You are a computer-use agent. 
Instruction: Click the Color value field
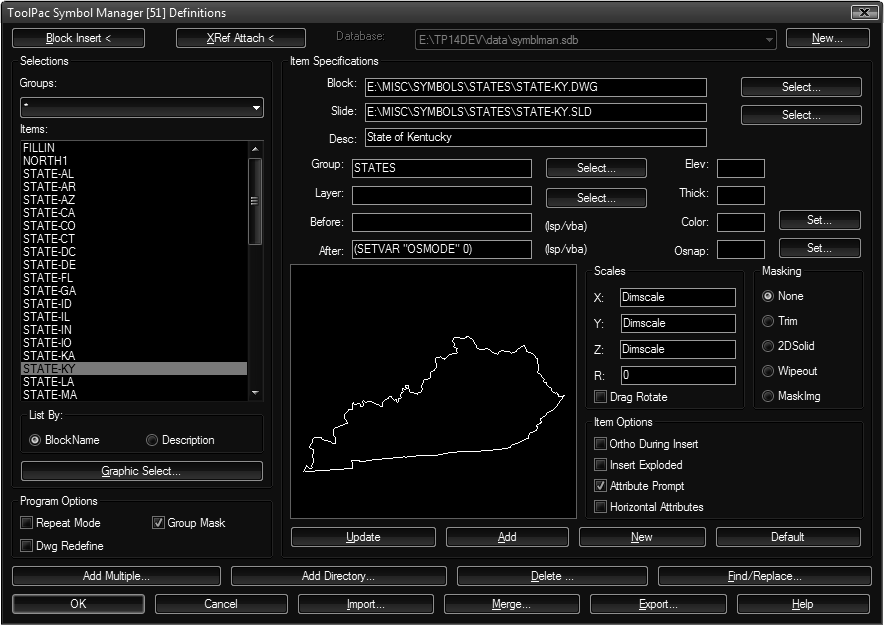click(741, 222)
